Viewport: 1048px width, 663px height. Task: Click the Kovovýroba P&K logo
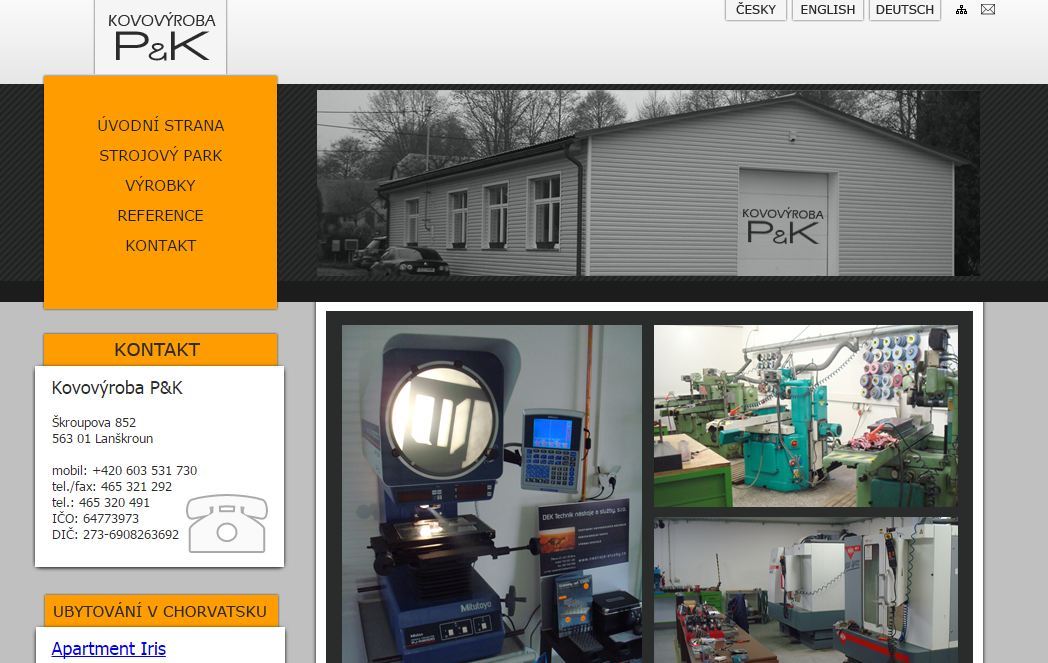(161, 37)
